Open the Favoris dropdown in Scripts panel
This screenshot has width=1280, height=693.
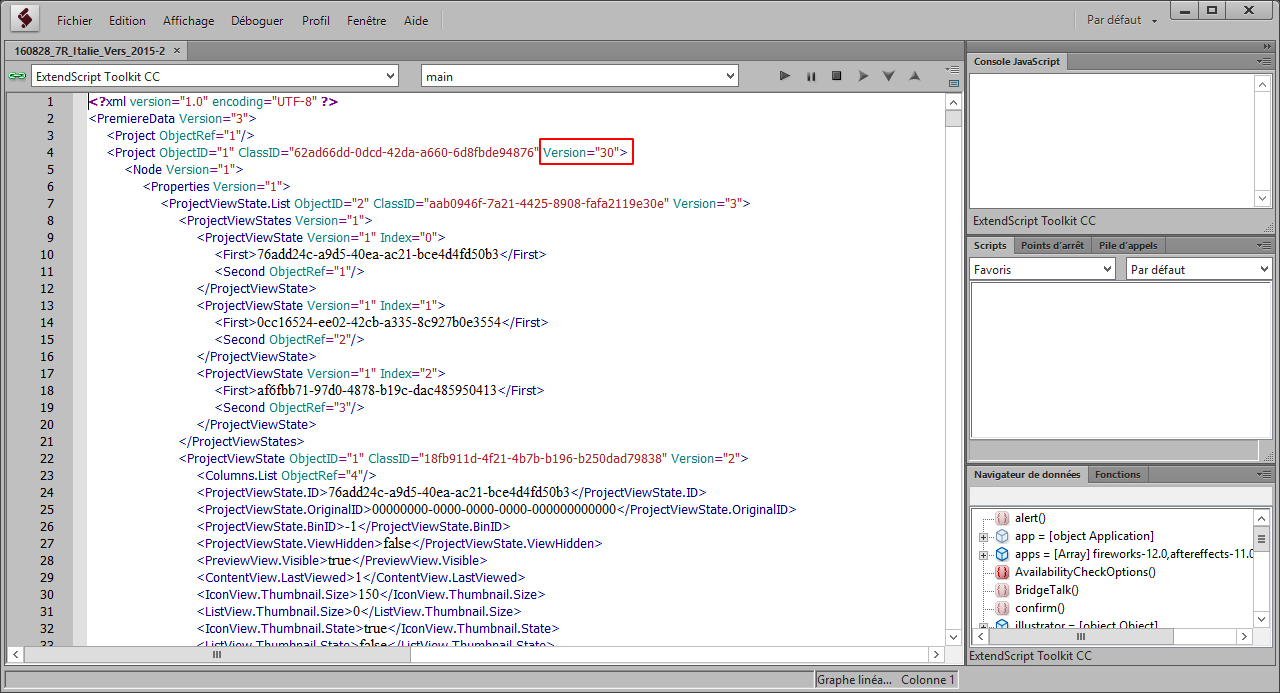(x=1042, y=269)
